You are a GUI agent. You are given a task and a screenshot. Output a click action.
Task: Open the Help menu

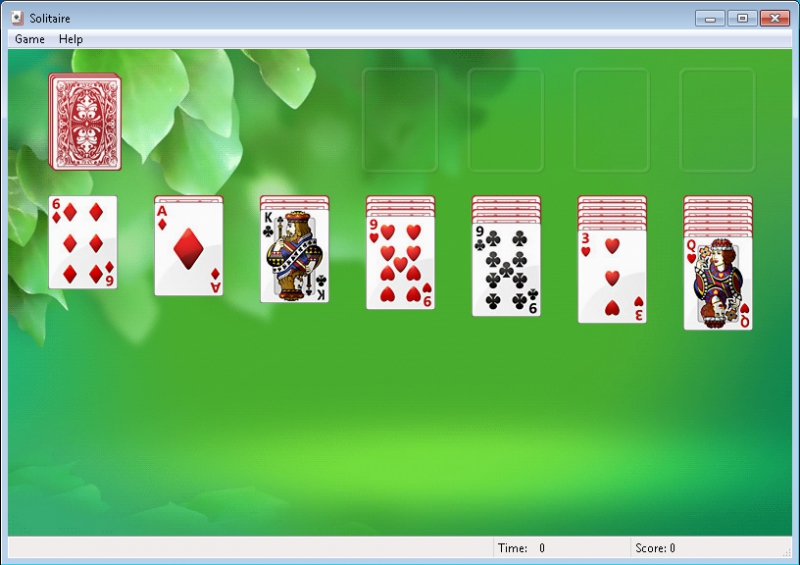tap(71, 39)
